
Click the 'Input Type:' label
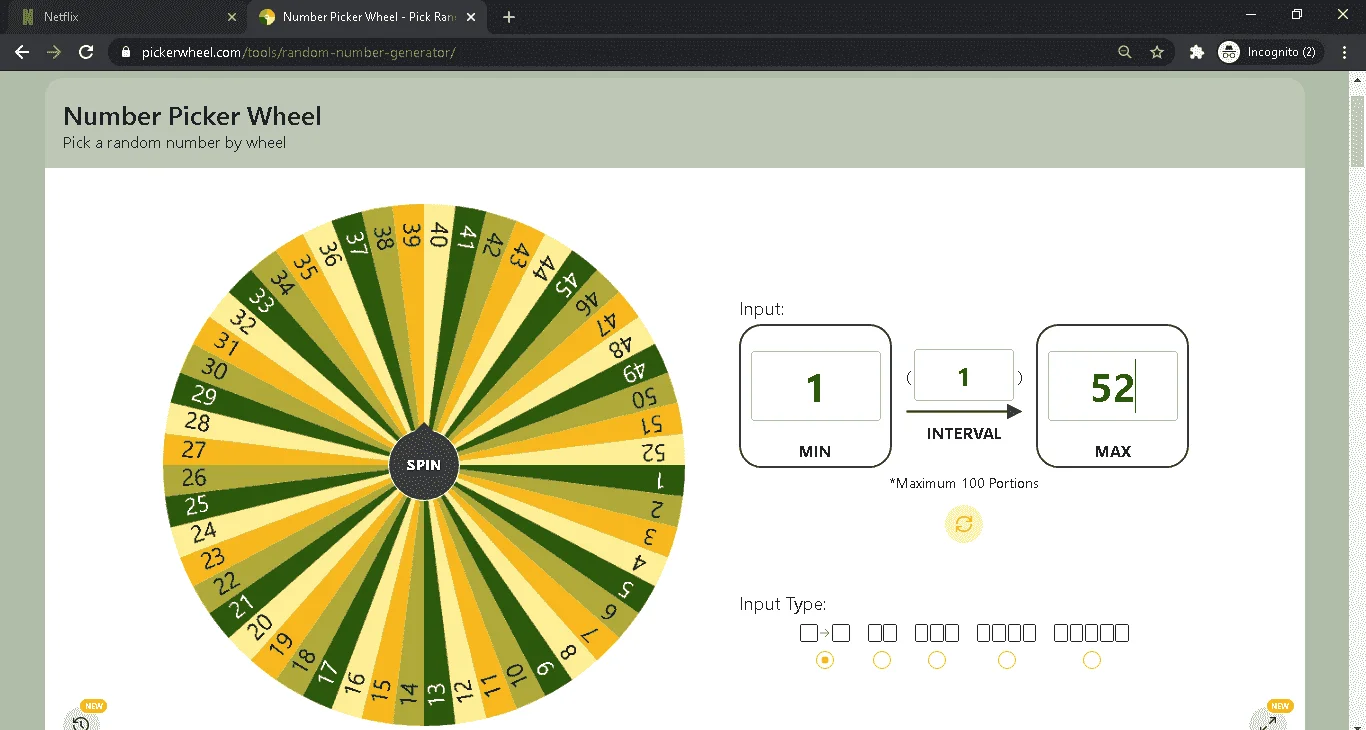click(x=783, y=605)
